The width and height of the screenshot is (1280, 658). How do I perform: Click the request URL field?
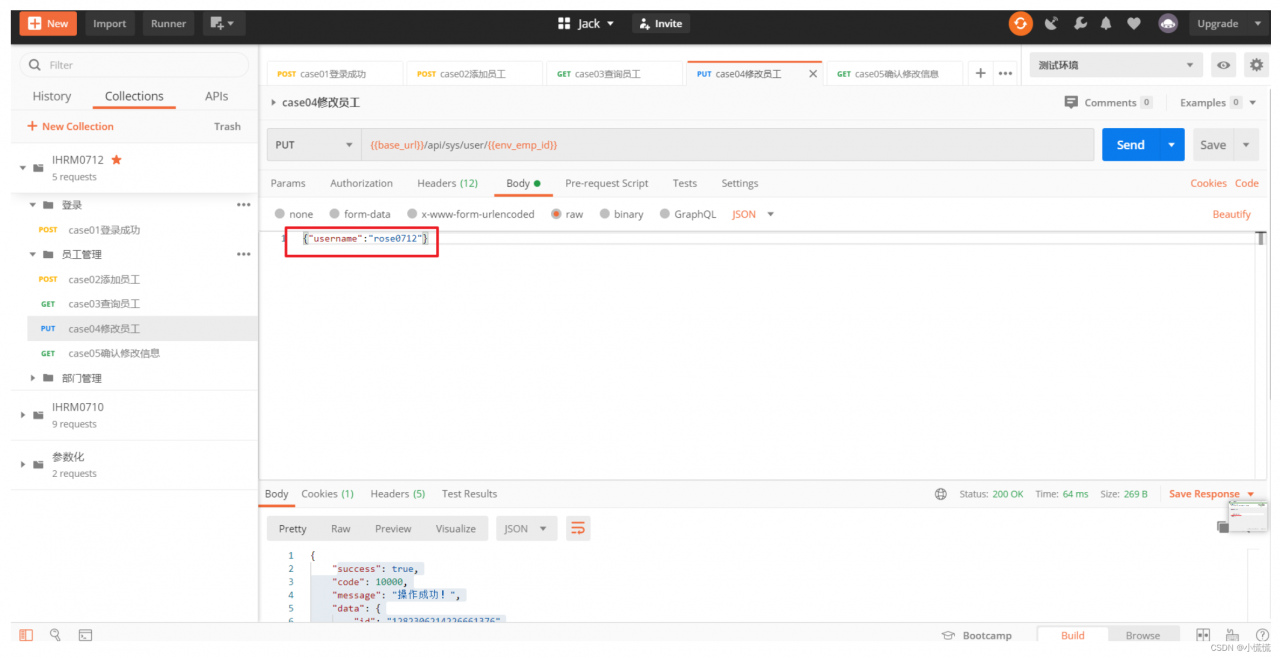(x=727, y=145)
